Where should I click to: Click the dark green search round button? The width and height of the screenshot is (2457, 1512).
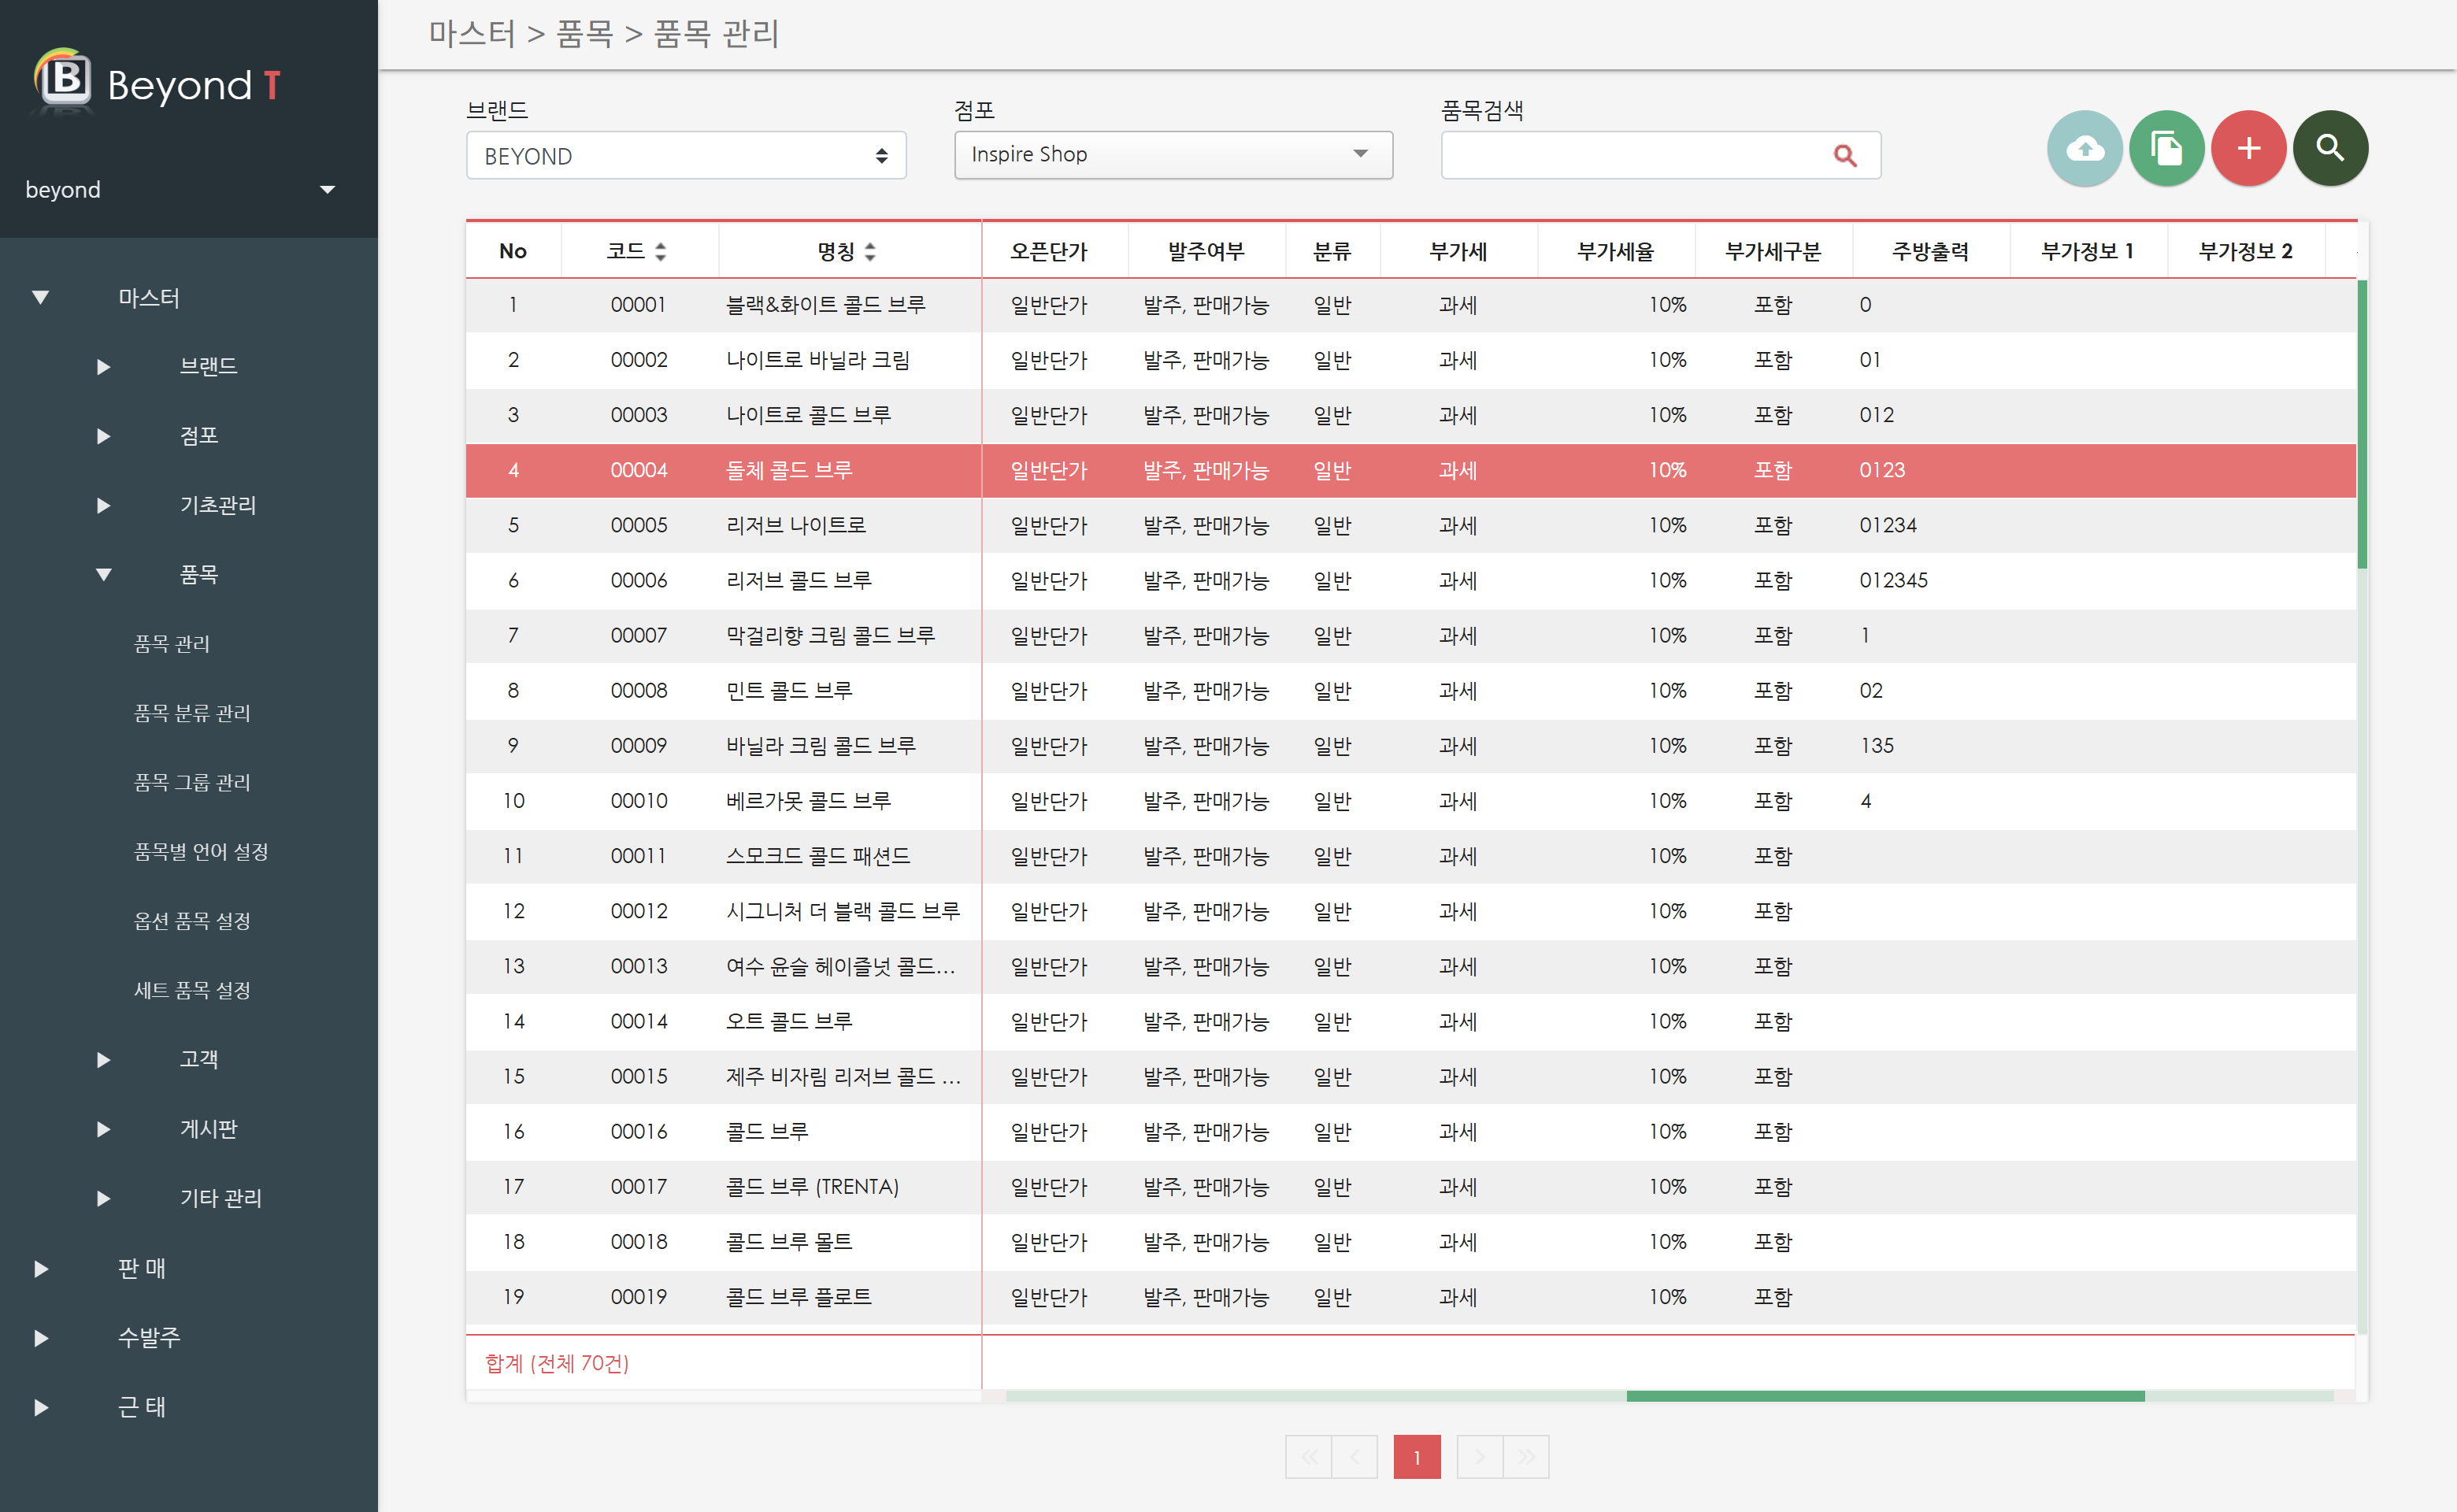pos(2330,149)
